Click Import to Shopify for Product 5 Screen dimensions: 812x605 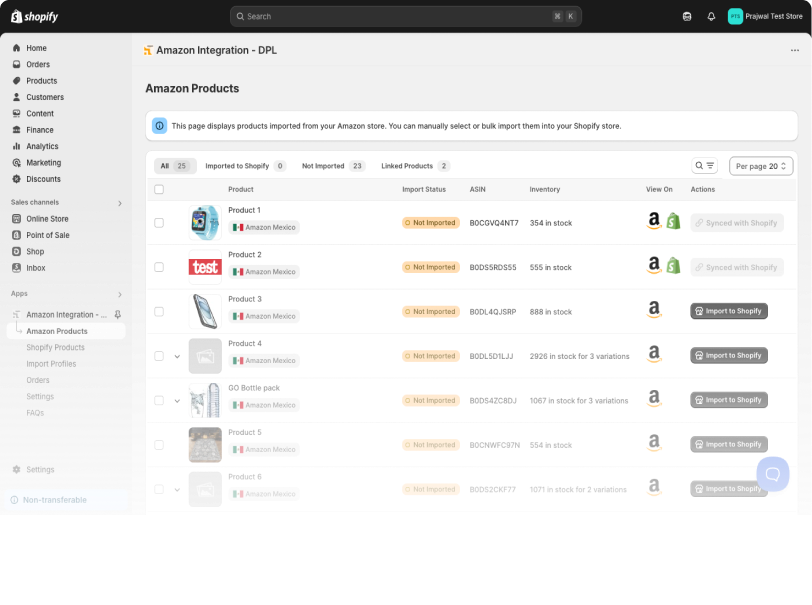coord(729,444)
